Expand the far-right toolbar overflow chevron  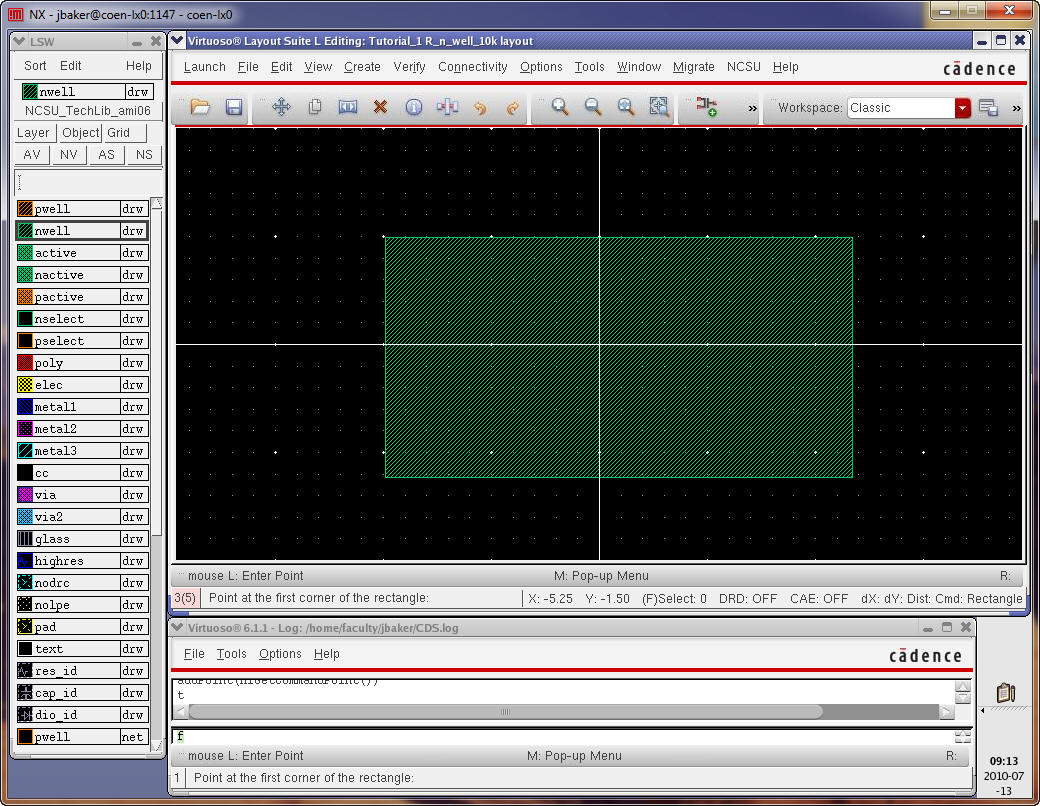[1016, 108]
